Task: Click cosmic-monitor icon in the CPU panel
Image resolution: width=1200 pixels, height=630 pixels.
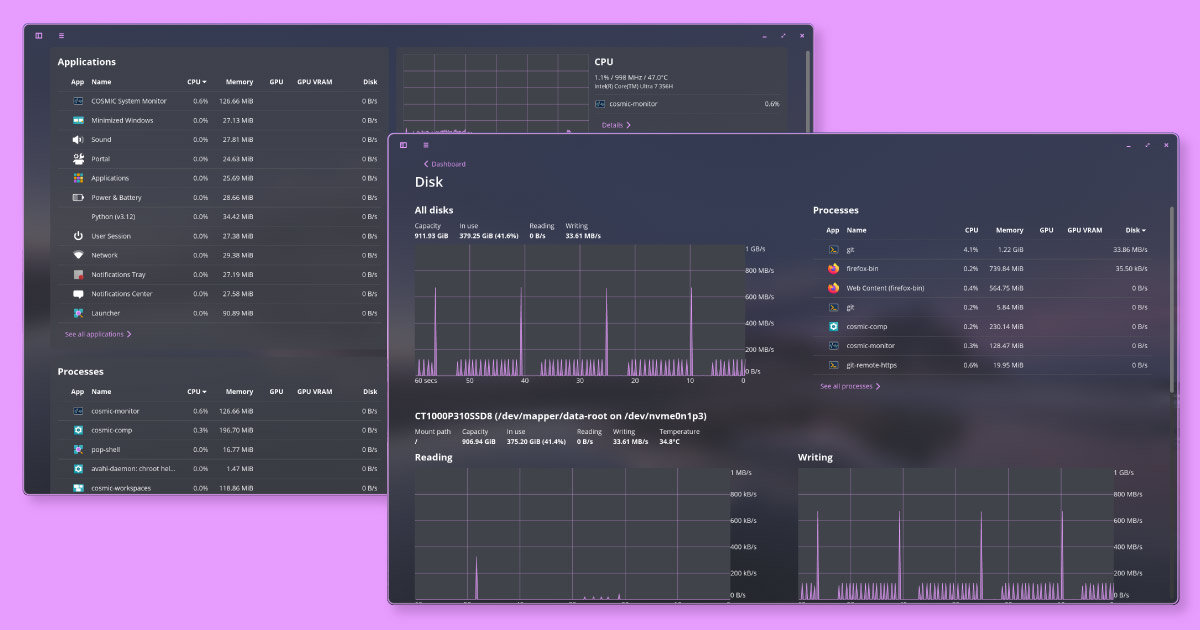Action: click(600, 104)
